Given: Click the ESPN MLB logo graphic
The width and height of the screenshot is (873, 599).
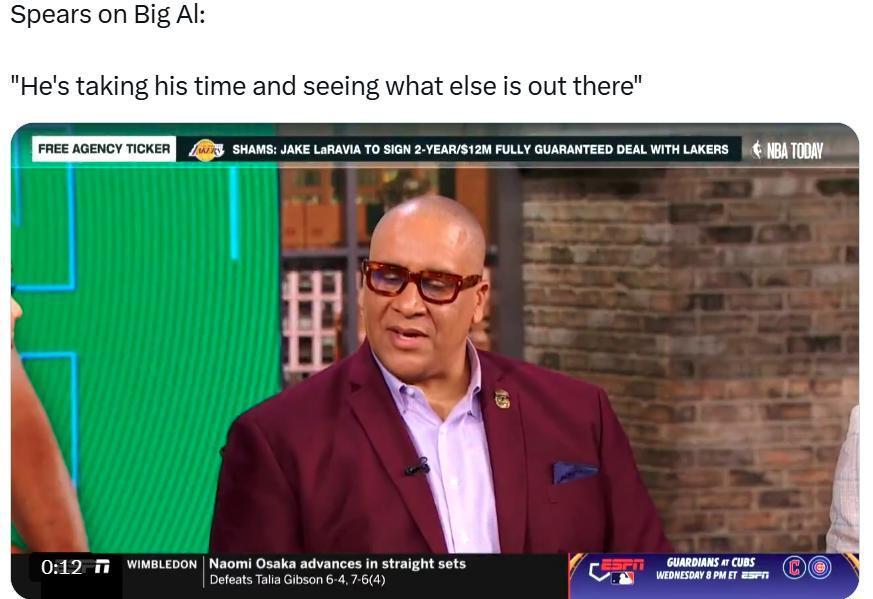Looking at the screenshot, I should pyautogui.click(x=617, y=571).
